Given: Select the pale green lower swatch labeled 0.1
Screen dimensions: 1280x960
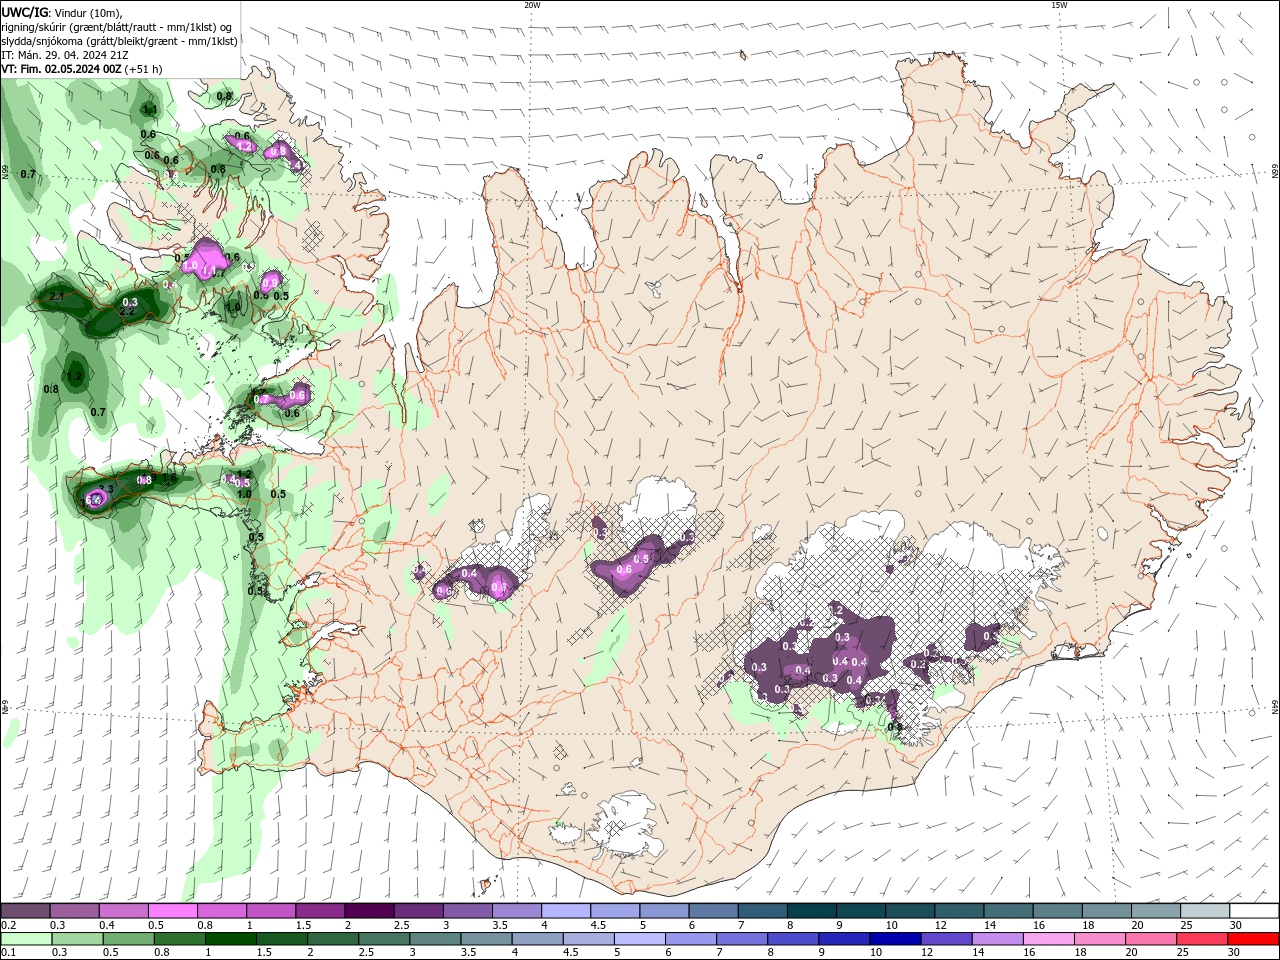Looking at the screenshot, I should (27, 939).
